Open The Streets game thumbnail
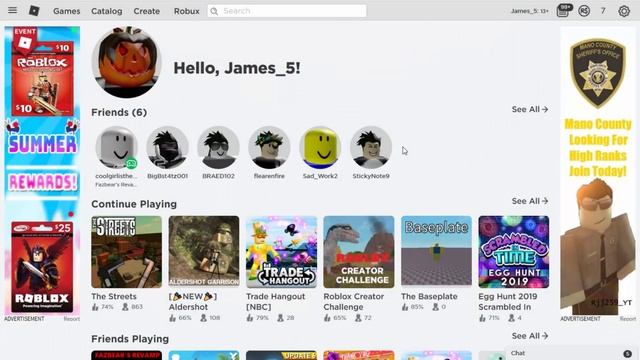This screenshot has height=360, width=640. 127,252
